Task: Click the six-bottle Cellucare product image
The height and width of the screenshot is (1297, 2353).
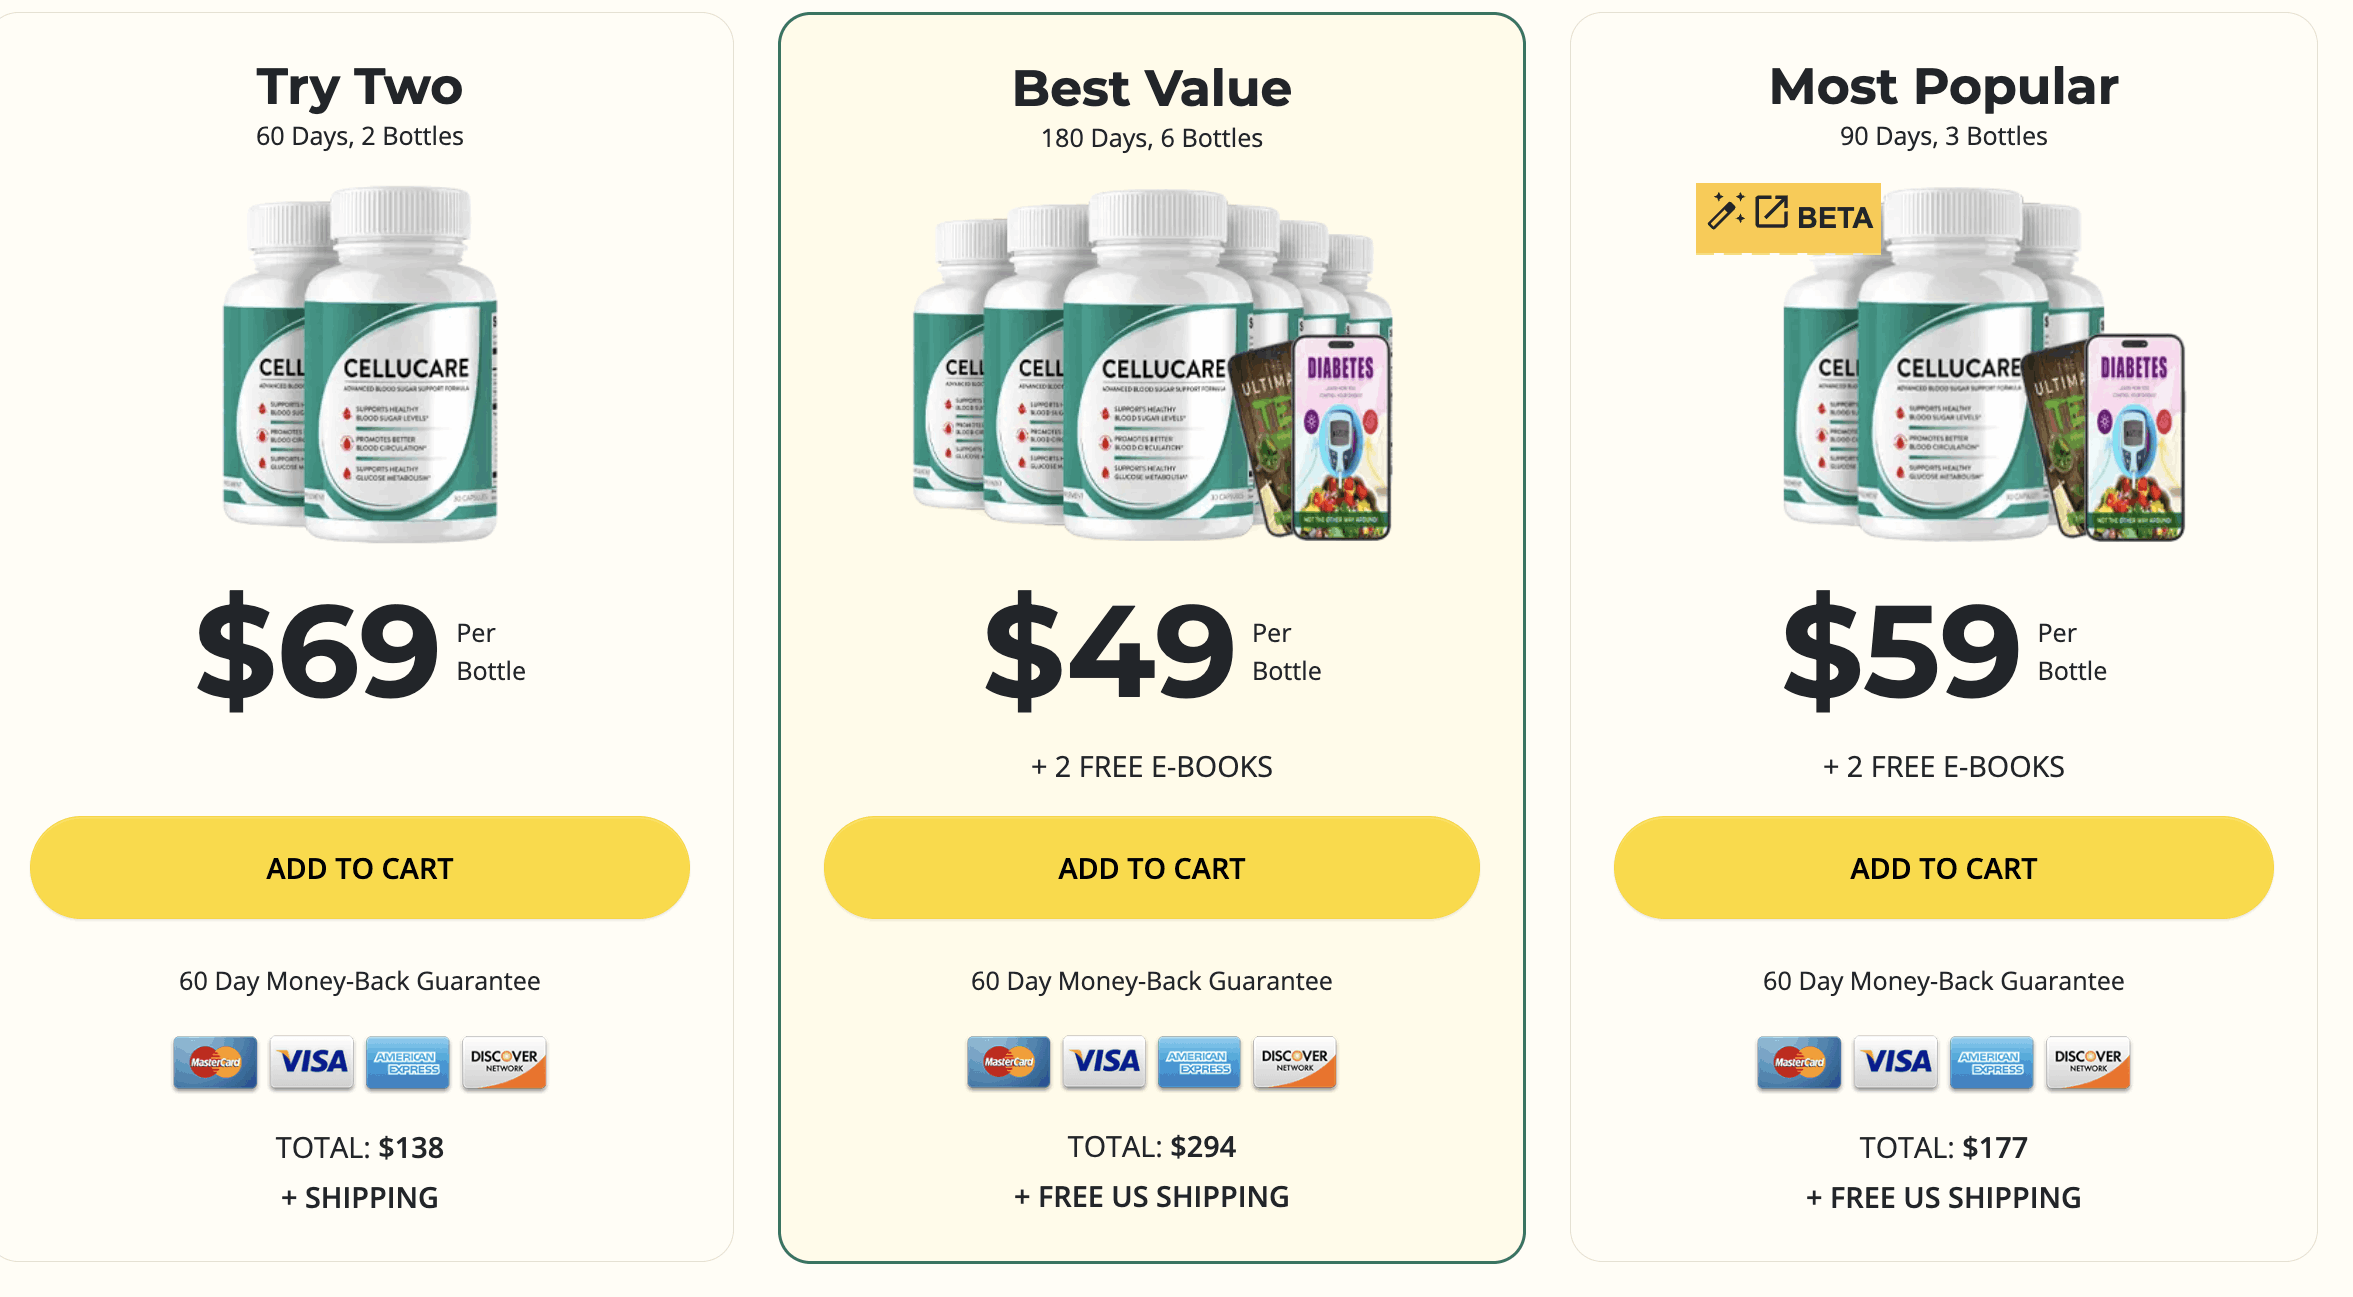Action: [x=1152, y=367]
